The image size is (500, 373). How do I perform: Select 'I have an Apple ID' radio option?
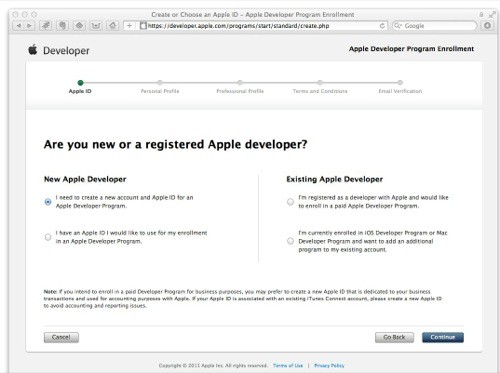click(x=48, y=237)
